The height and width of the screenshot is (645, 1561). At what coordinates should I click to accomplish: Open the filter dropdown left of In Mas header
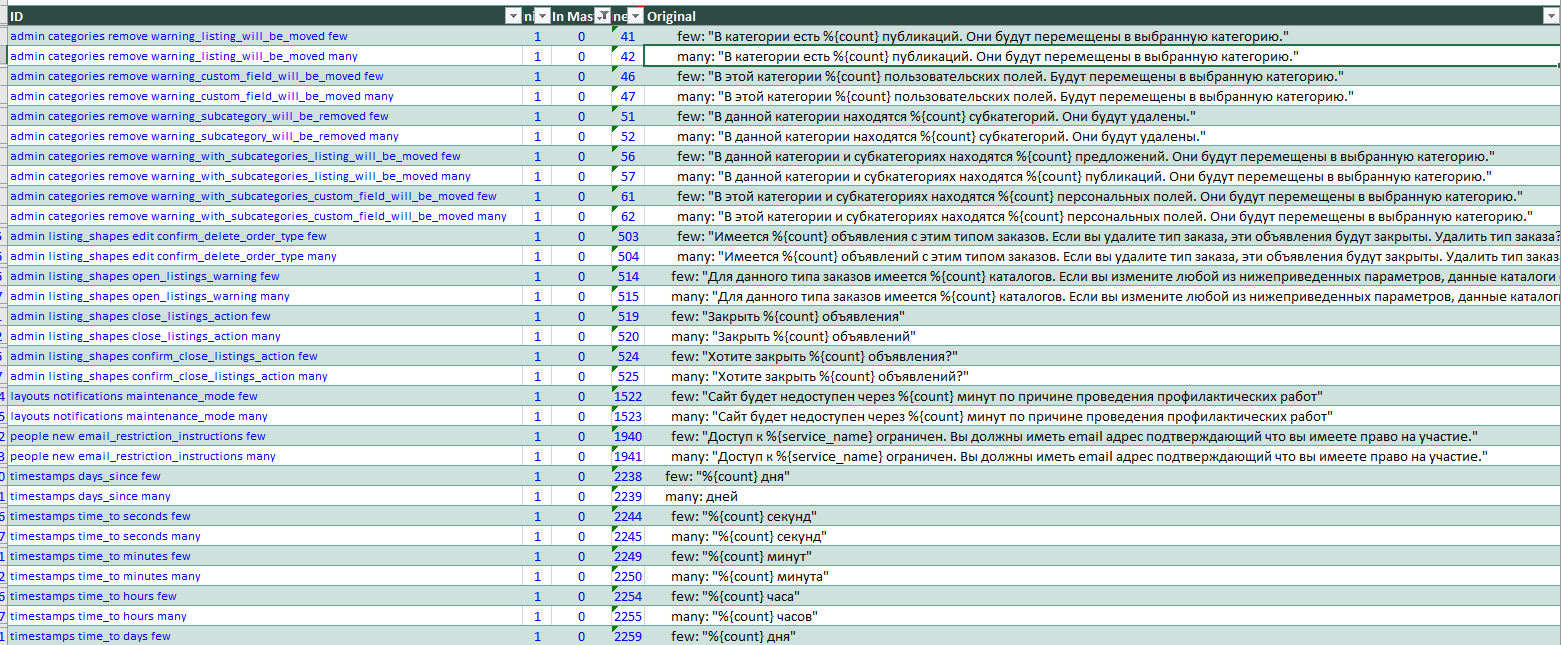(x=542, y=16)
